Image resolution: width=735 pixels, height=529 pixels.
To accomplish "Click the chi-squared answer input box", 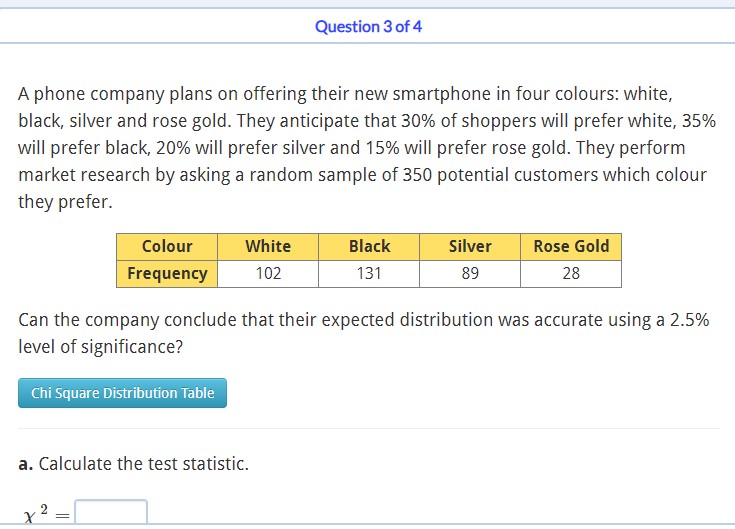I will point(111,512).
